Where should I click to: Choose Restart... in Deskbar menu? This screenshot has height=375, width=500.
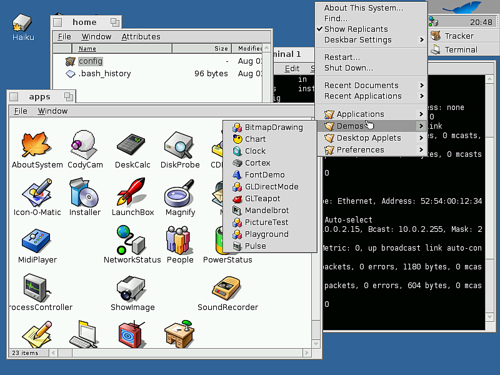point(371,57)
